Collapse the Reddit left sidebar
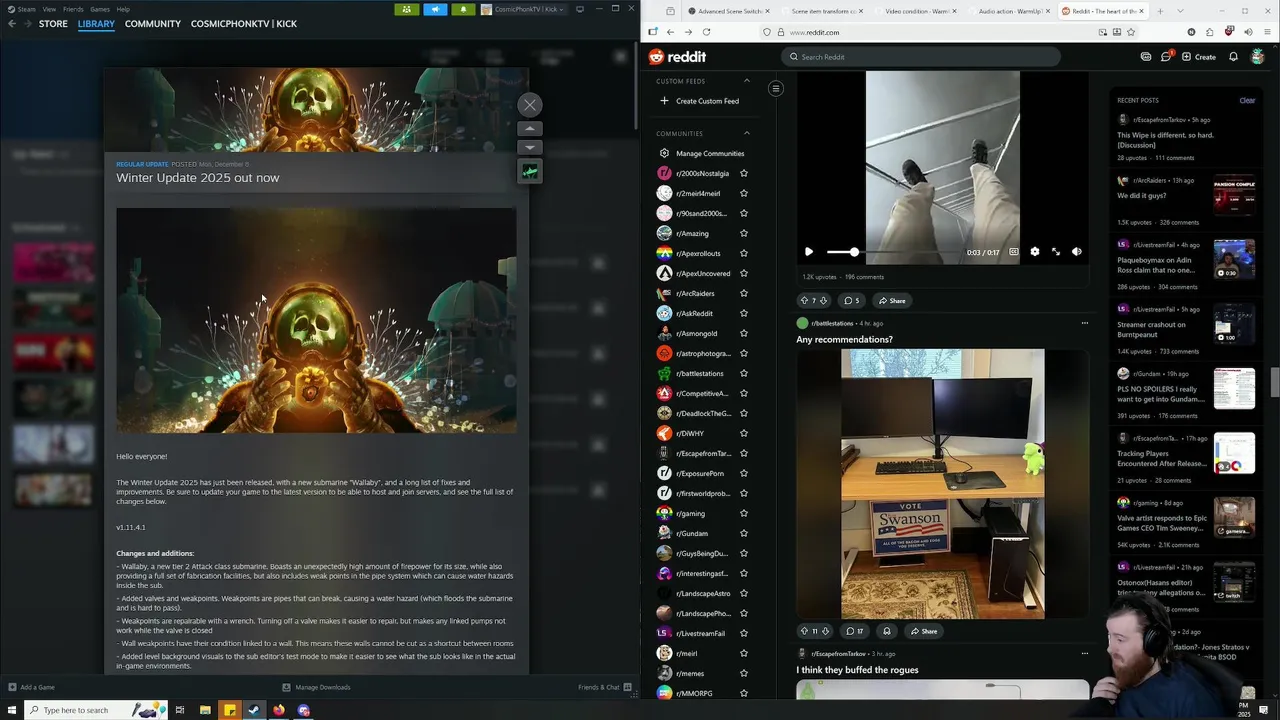Image resolution: width=1280 pixels, height=720 pixels. 775,89
